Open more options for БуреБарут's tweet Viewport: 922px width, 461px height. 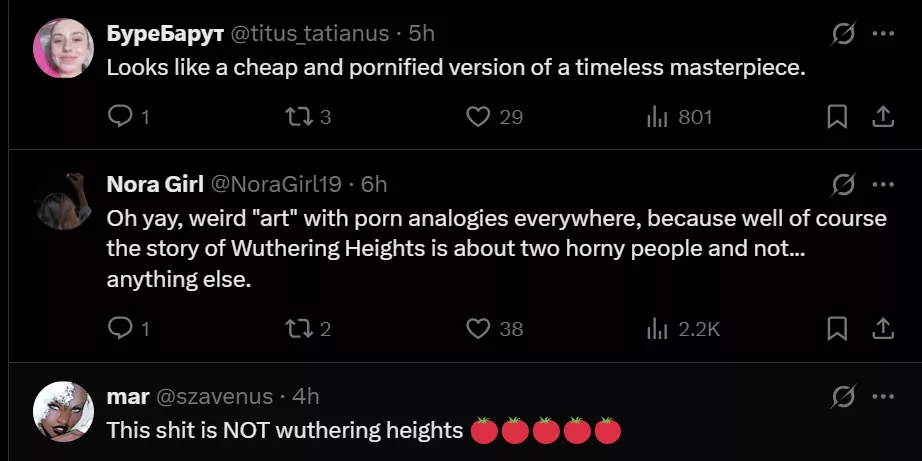click(x=882, y=34)
